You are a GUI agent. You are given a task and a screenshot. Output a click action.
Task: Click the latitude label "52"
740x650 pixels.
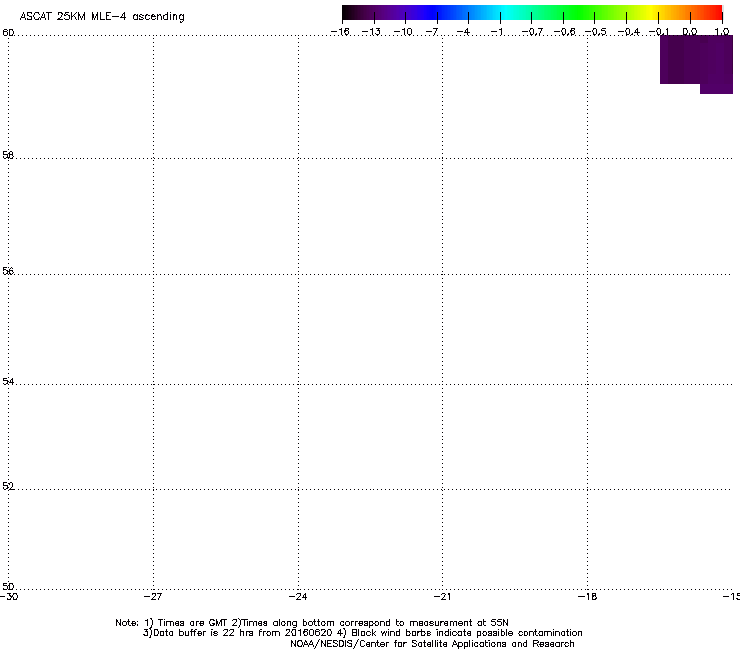point(8,486)
